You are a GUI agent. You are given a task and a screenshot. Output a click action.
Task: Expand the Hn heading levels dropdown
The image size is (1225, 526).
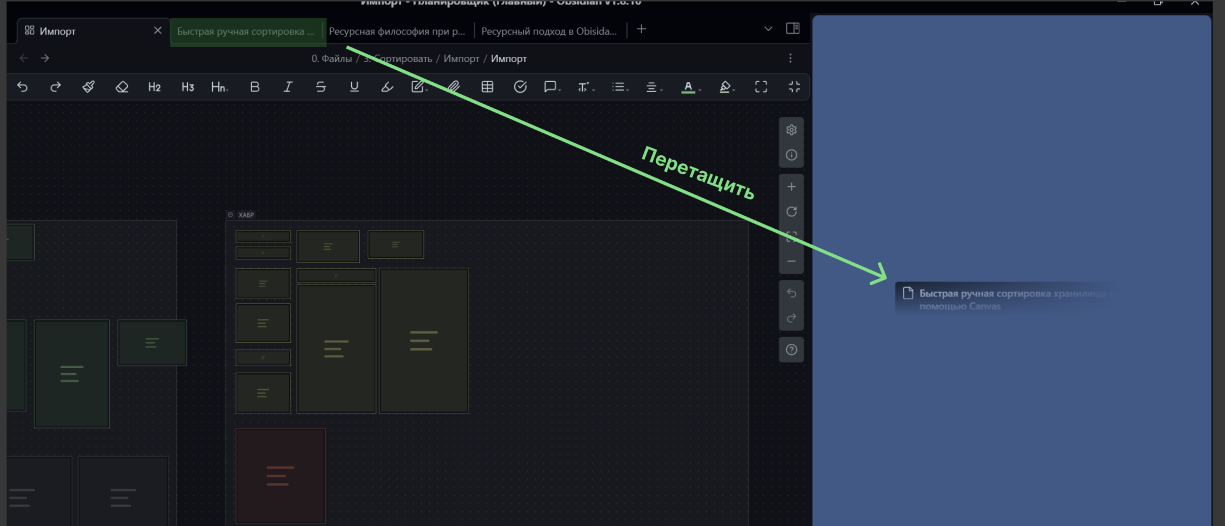pos(219,87)
